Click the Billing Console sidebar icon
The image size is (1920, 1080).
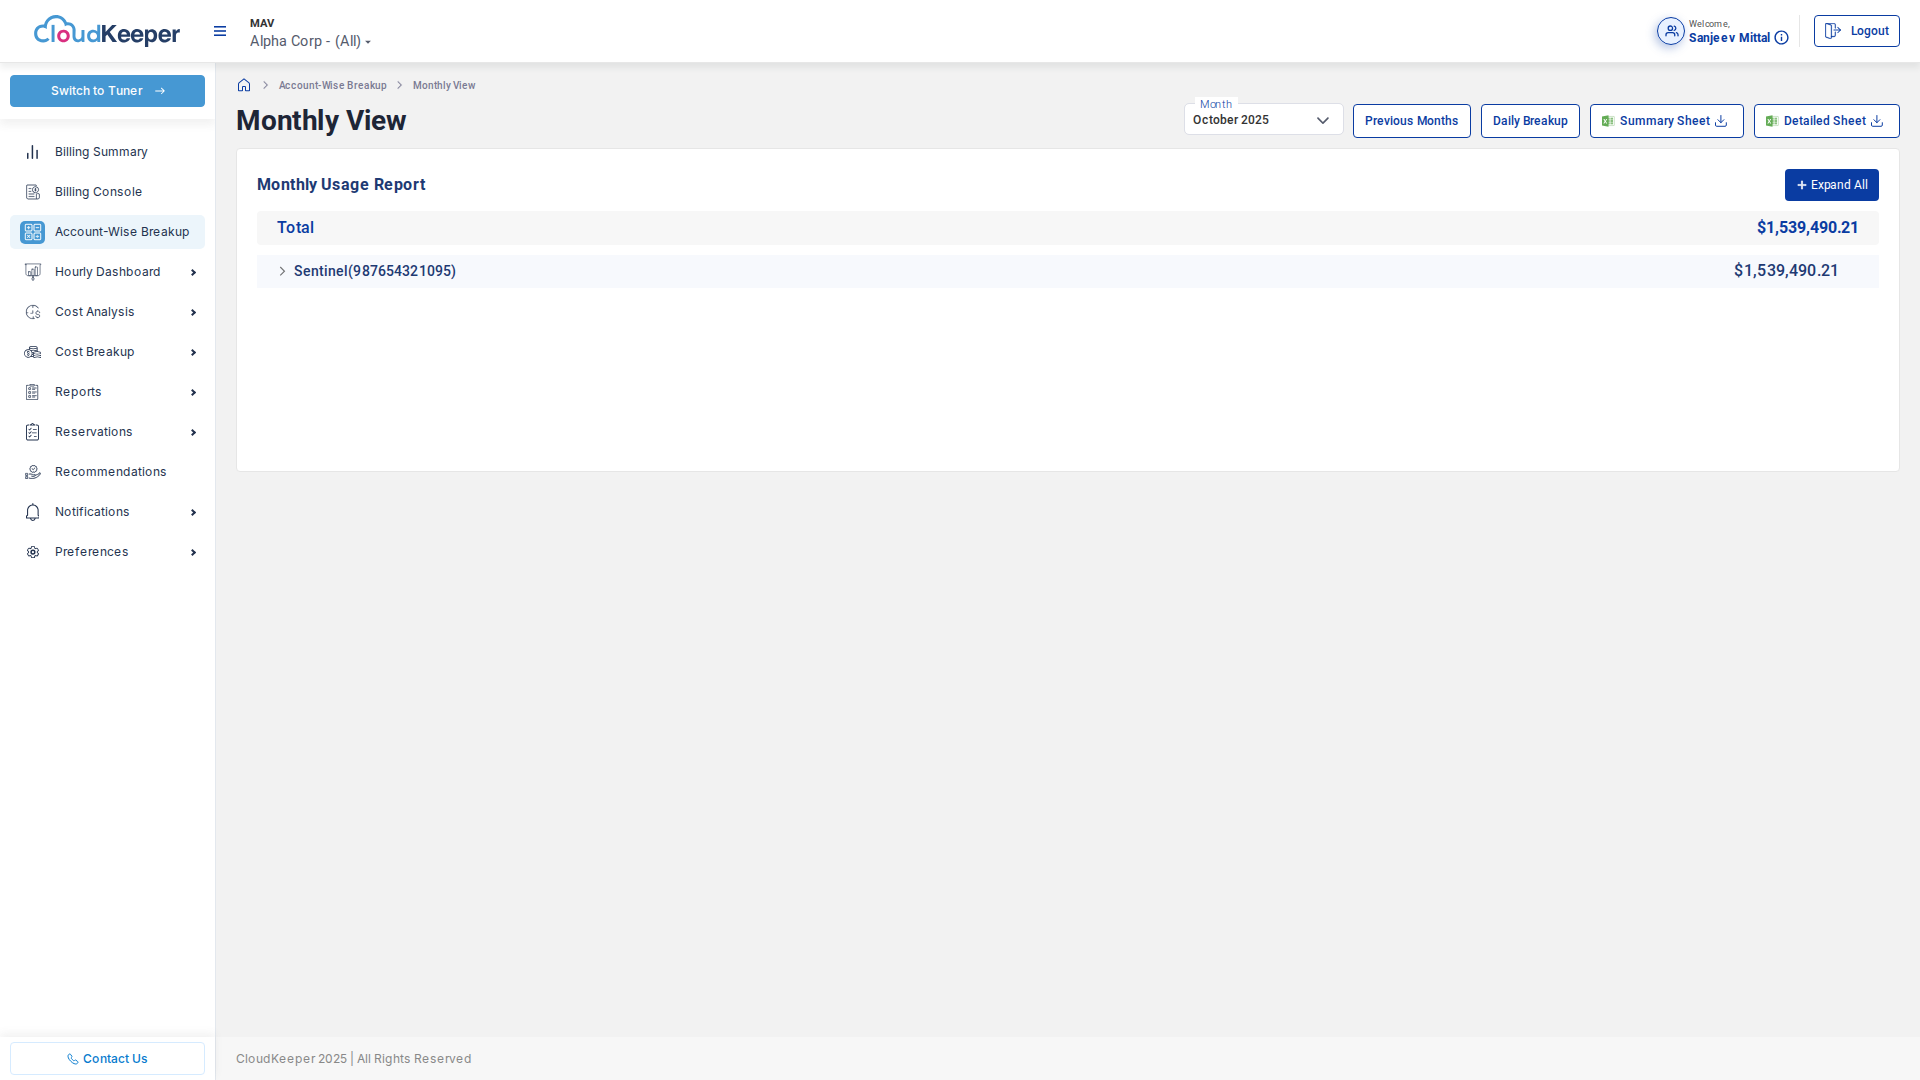coord(33,192)
